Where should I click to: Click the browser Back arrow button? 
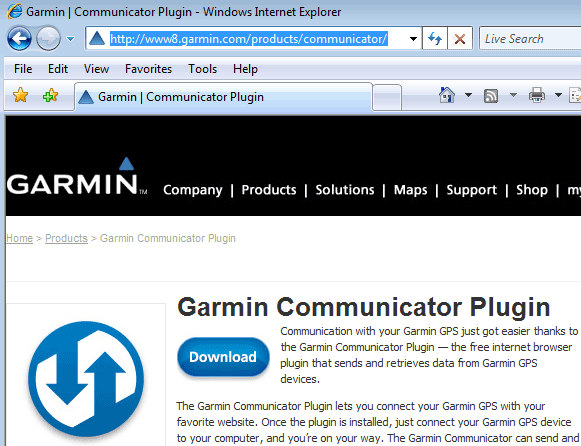[x=19, y=38]
